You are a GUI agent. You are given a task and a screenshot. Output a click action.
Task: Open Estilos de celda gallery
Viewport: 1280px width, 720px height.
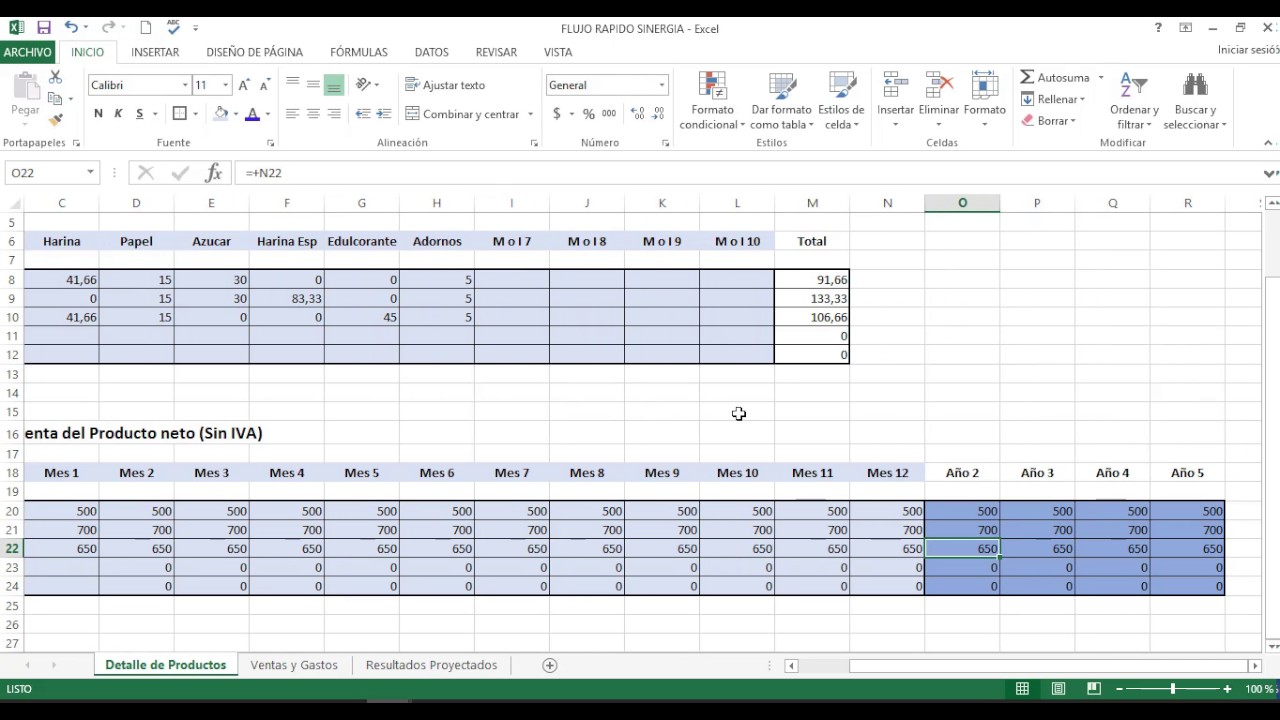841,101
